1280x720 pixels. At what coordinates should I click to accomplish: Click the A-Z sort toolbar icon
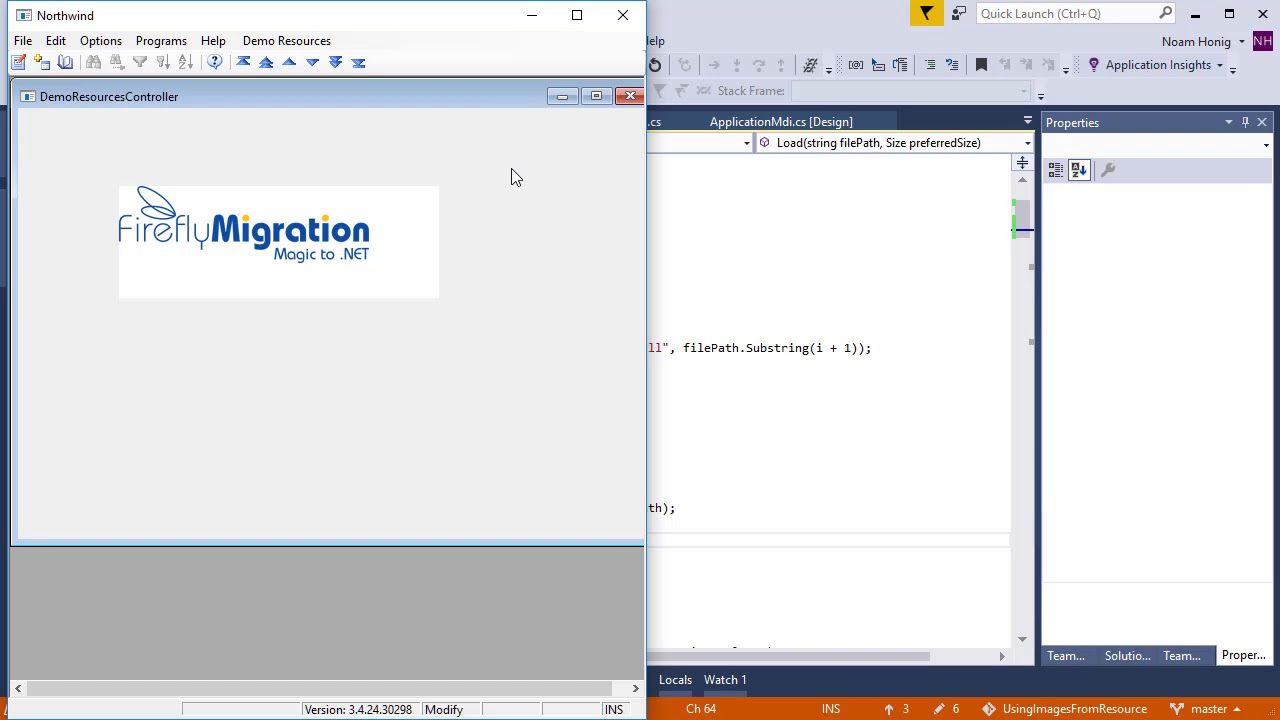coord(185,62)
